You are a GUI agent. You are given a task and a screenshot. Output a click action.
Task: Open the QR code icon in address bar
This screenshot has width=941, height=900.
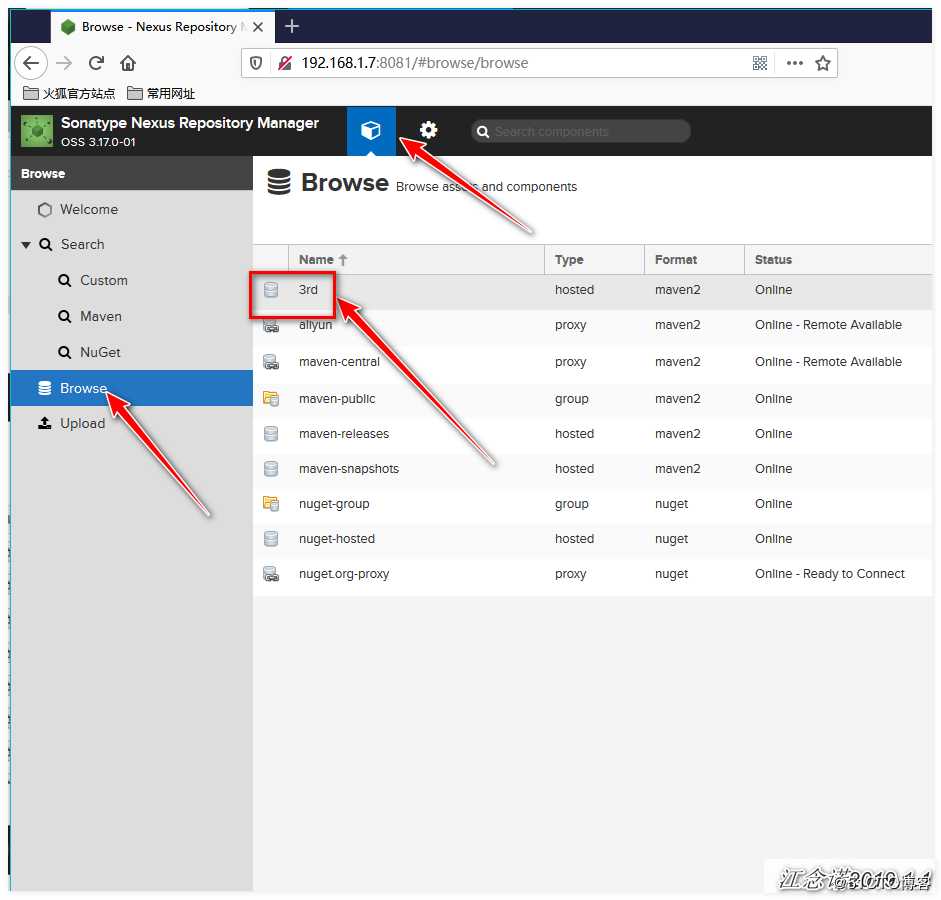coord(760,63)
